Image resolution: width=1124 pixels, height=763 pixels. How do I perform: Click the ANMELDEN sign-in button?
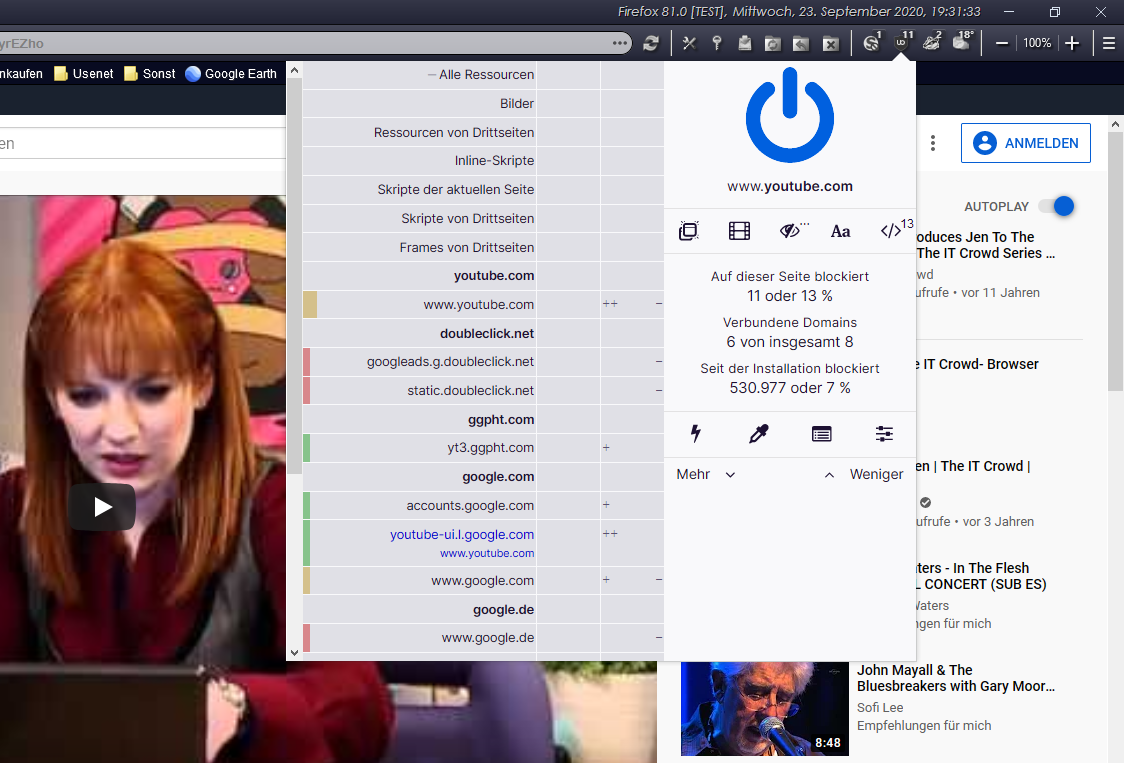pyautogui.click(x=1026, y=143)
